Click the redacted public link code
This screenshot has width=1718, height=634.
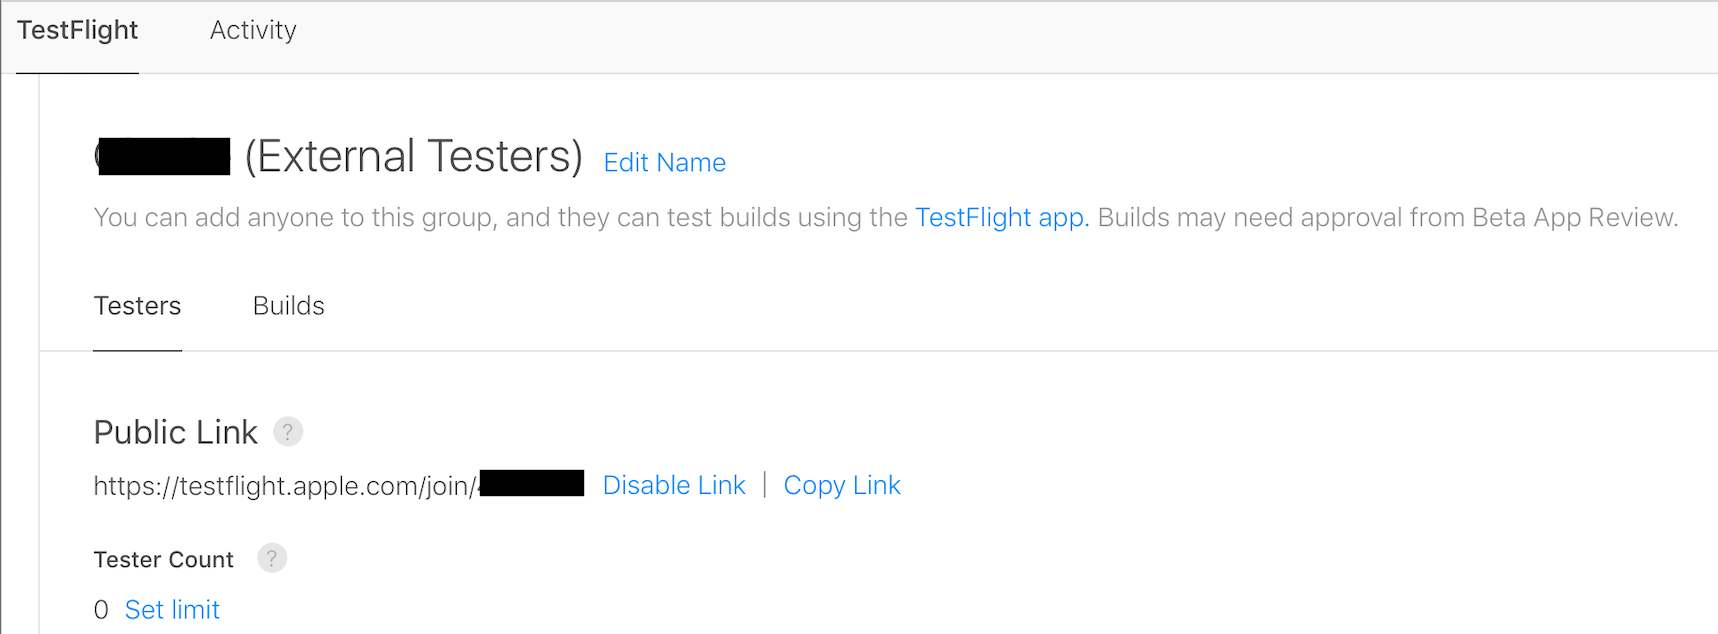[x=532, y=484]
